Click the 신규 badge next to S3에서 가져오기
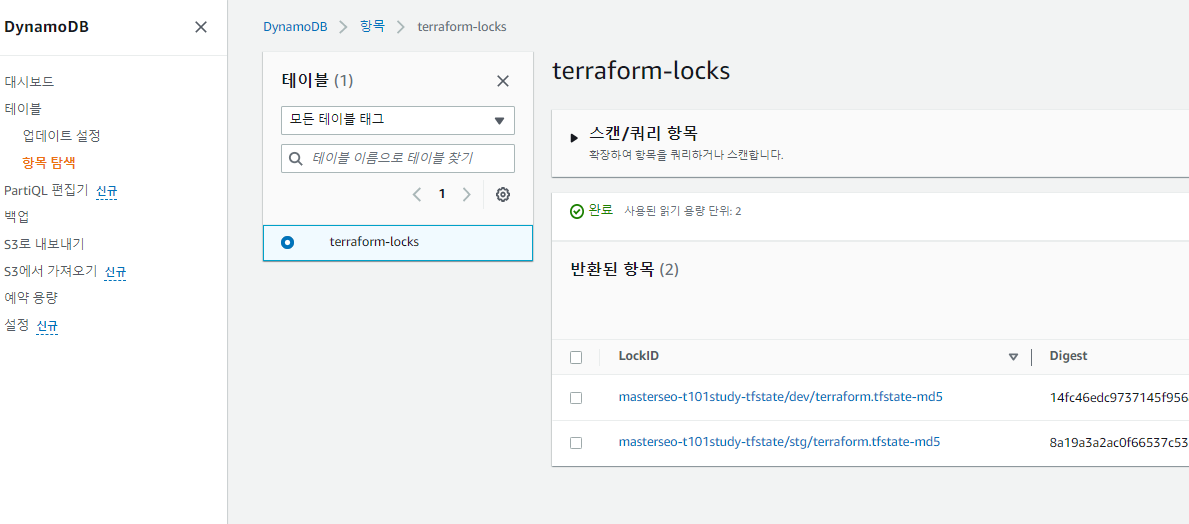 click(115, 271)
